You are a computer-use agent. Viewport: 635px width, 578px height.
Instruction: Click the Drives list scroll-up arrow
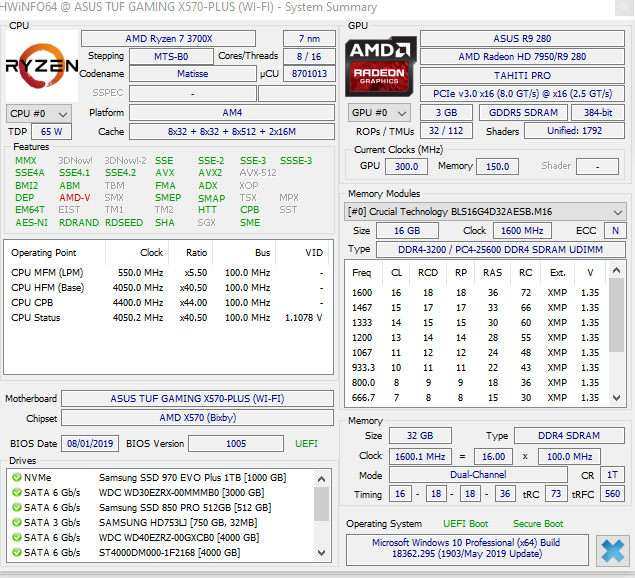coord(322,479)
